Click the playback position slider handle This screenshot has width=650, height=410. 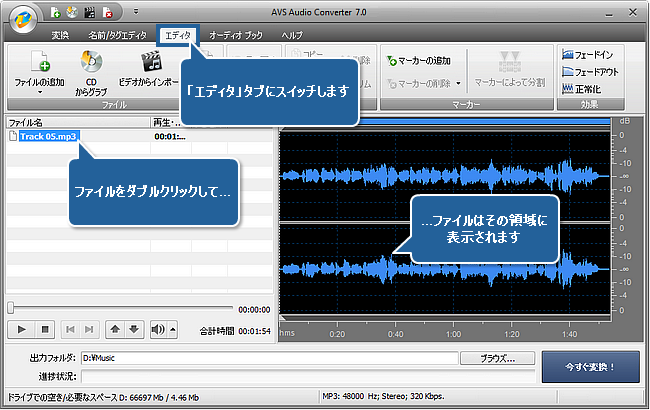11,308
